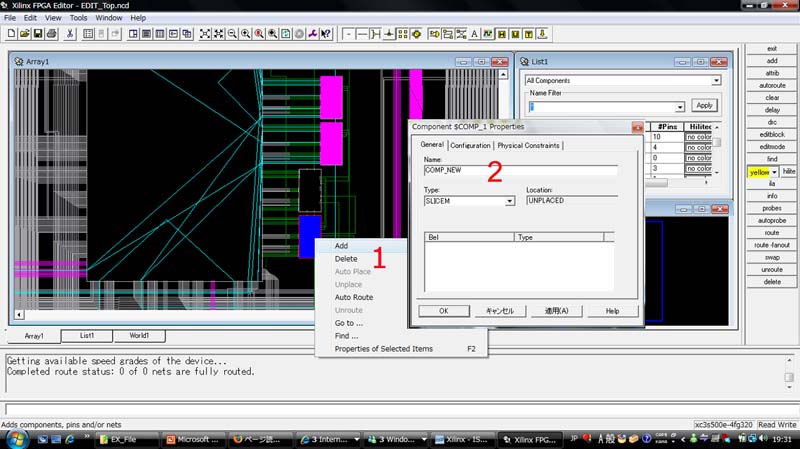
Task: Switch to the World1 bottom tab
Action: pyautogui.click(x=139, y=336)
